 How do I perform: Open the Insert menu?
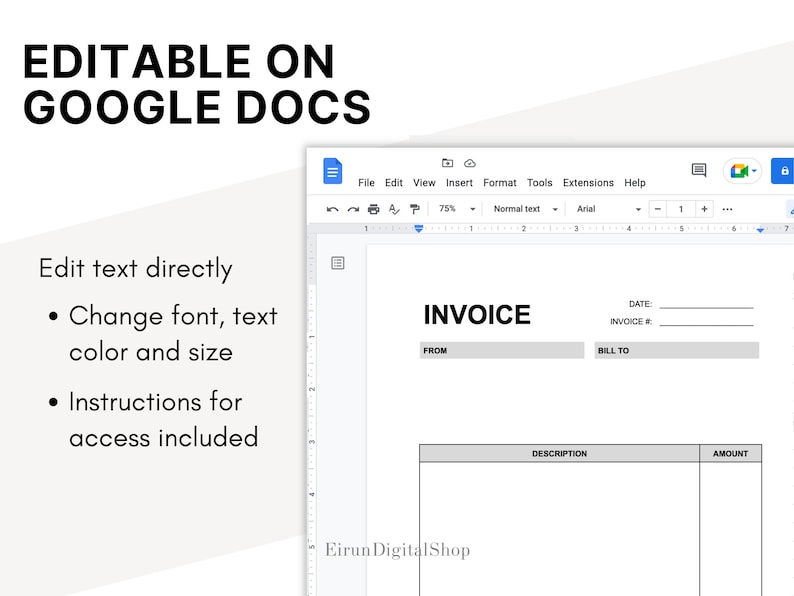pos(459,183)
